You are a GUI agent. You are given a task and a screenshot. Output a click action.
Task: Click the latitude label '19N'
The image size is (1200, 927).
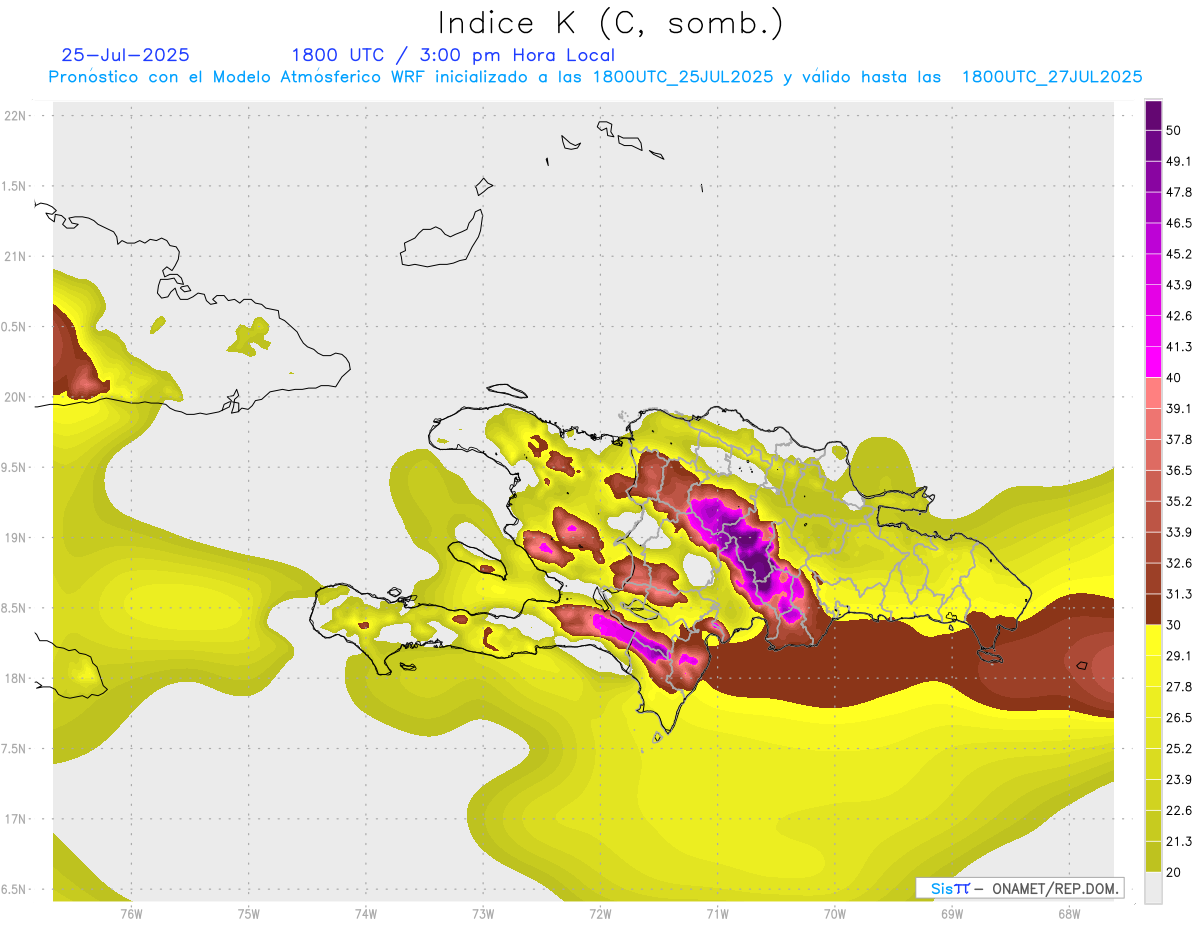[x=15, y=538]
